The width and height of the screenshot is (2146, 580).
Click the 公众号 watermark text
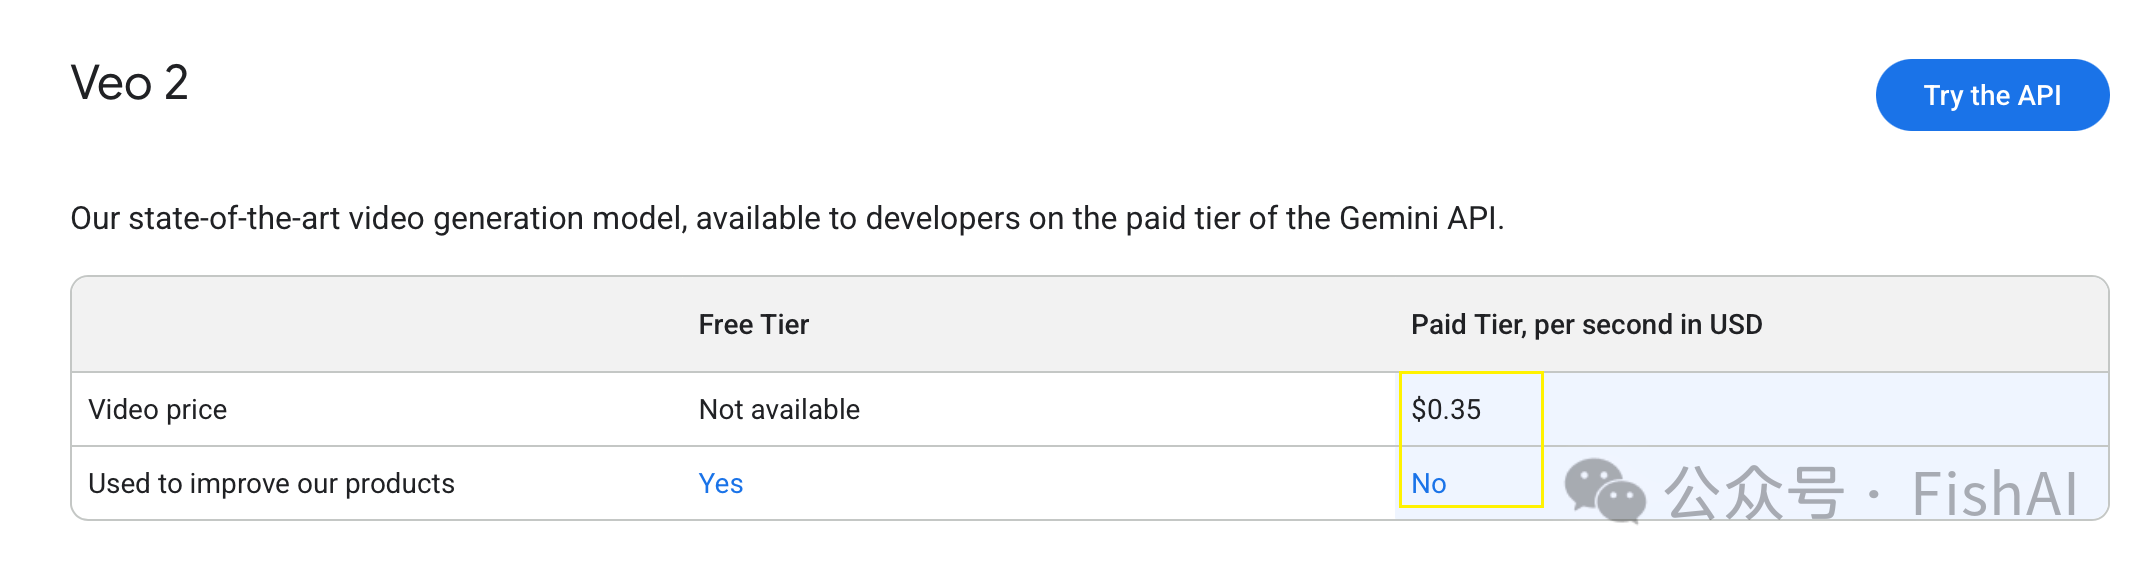[1753, 493]
